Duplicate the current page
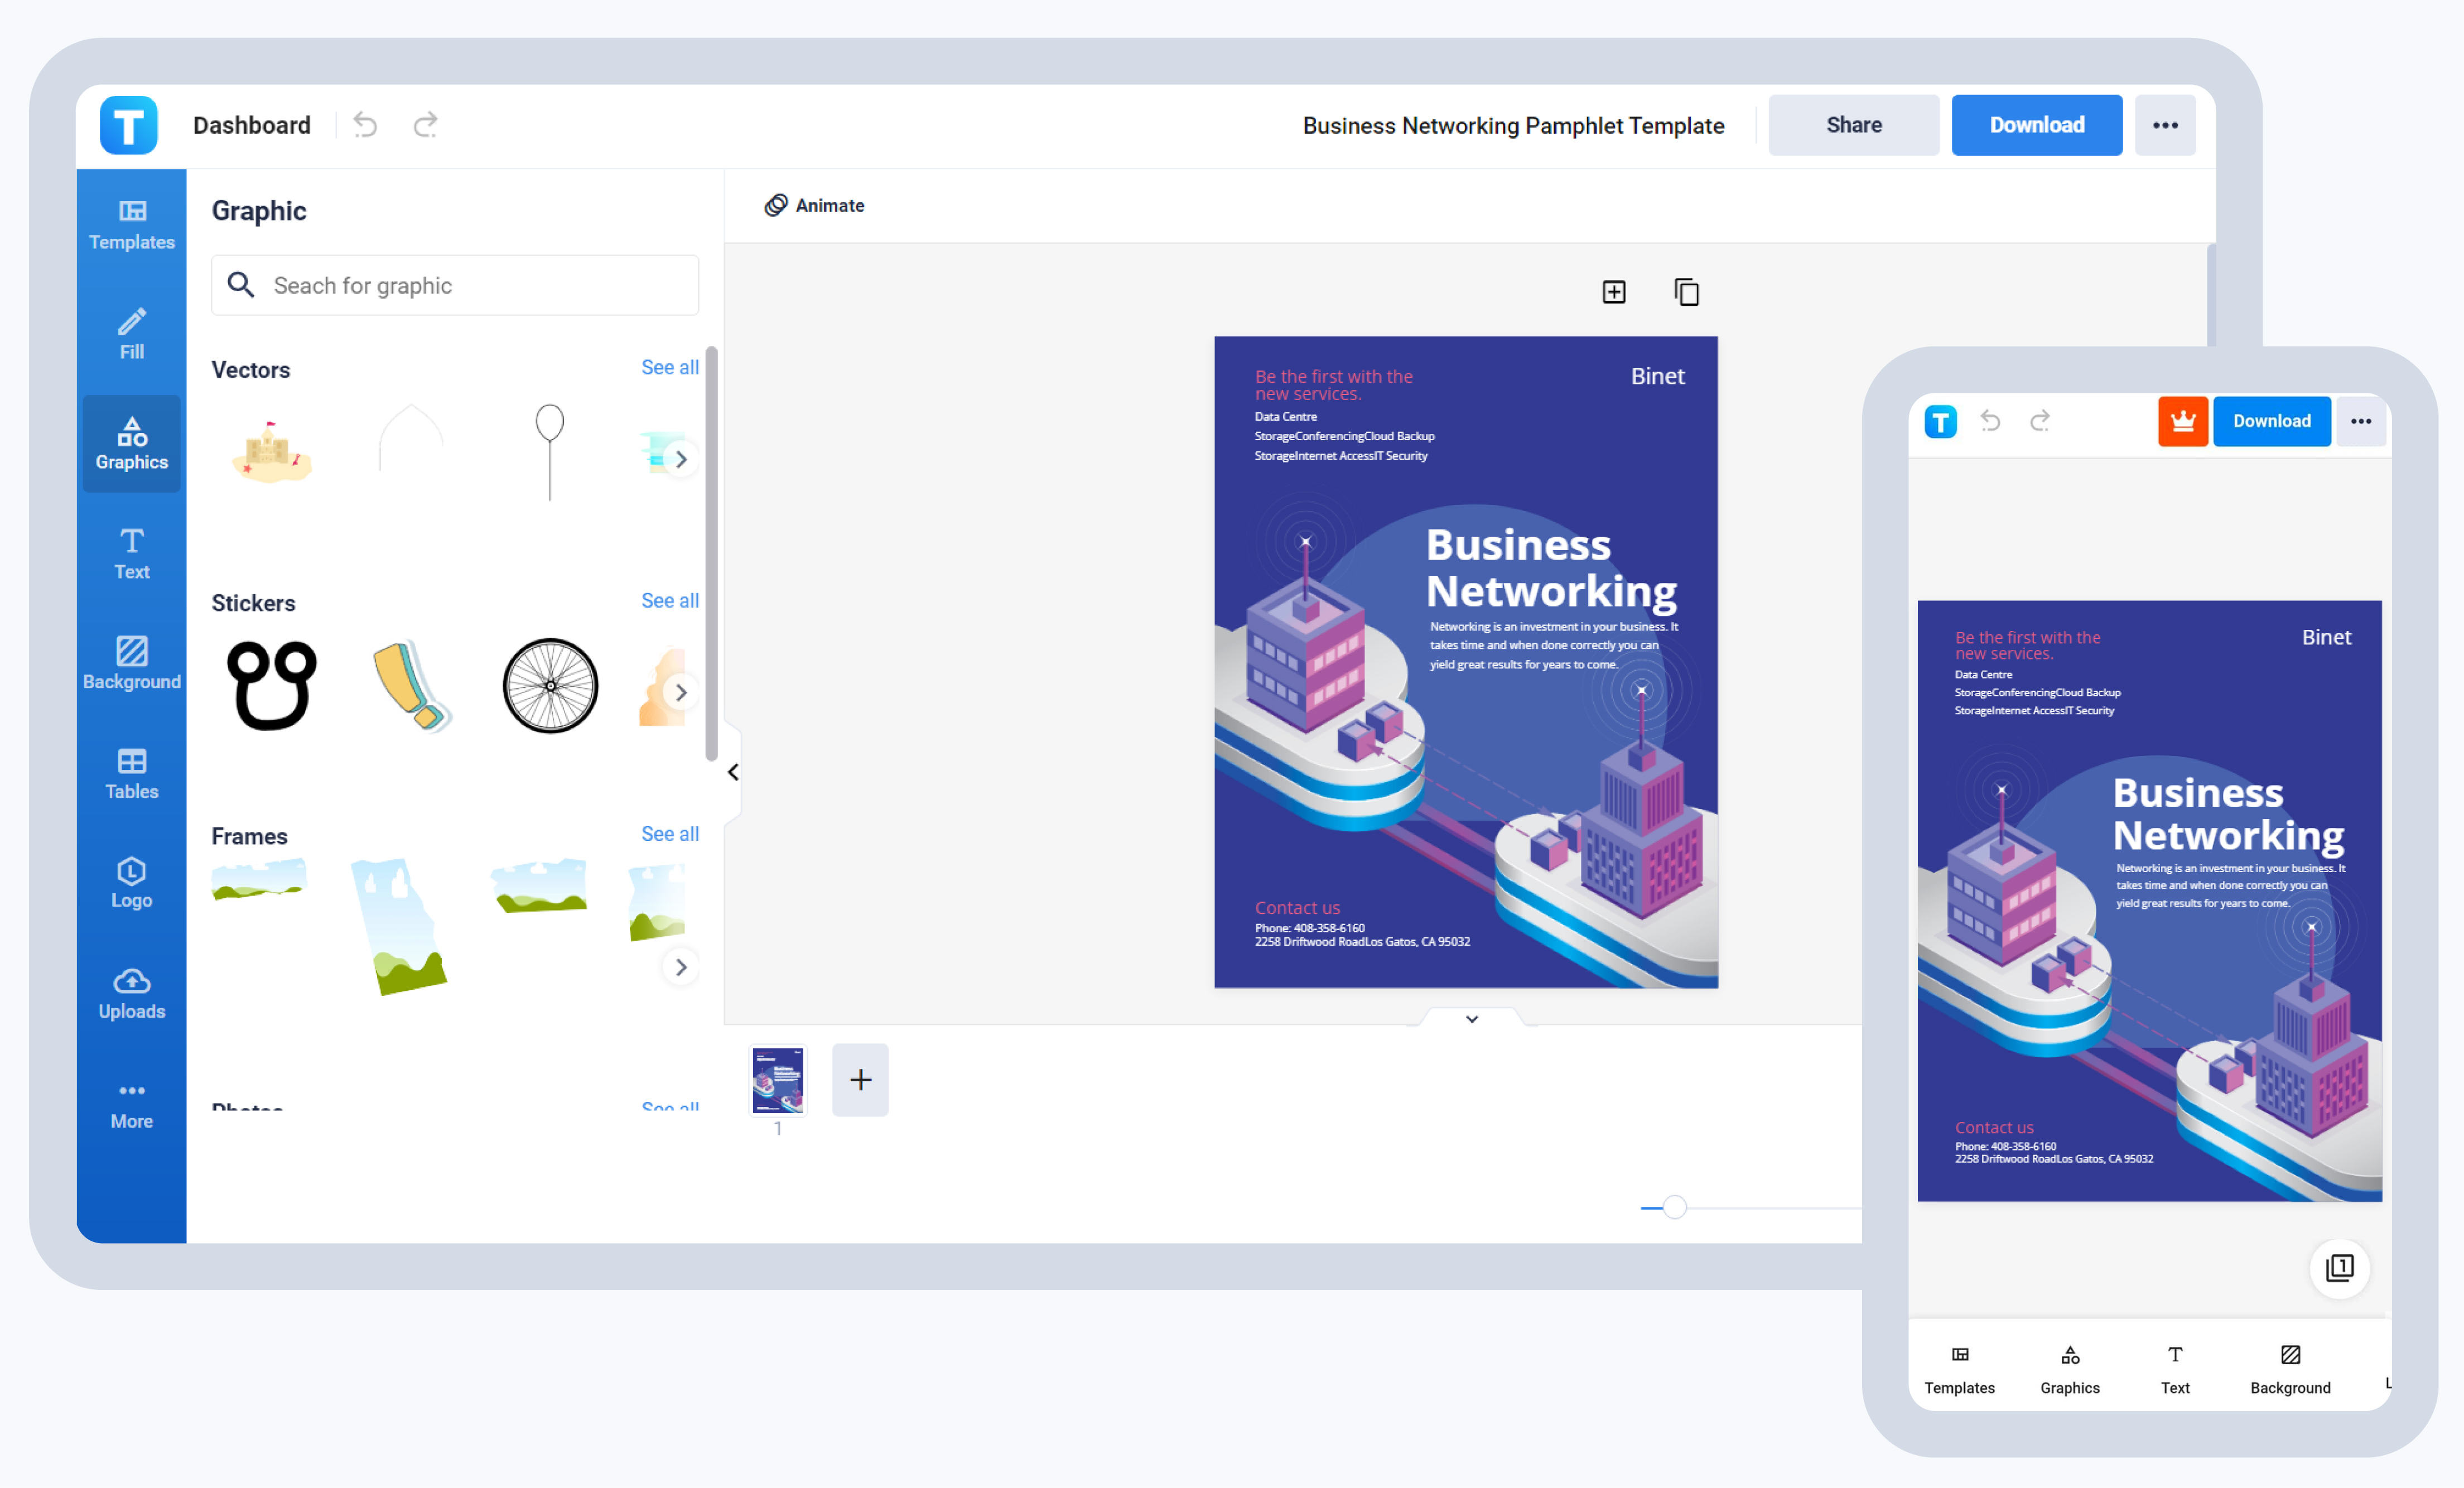The image size is (2464, 1488). 1687,291
